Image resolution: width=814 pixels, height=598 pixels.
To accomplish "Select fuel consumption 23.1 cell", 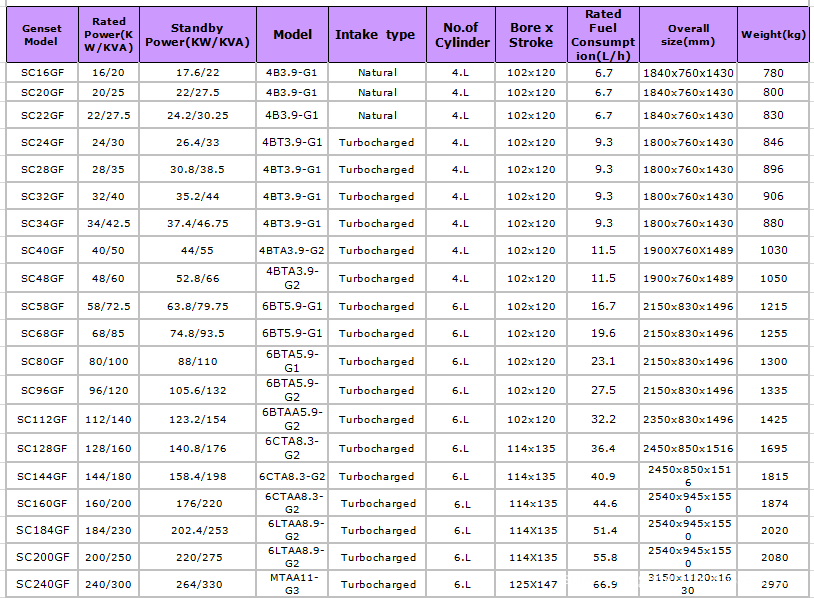I will [603, 361].
